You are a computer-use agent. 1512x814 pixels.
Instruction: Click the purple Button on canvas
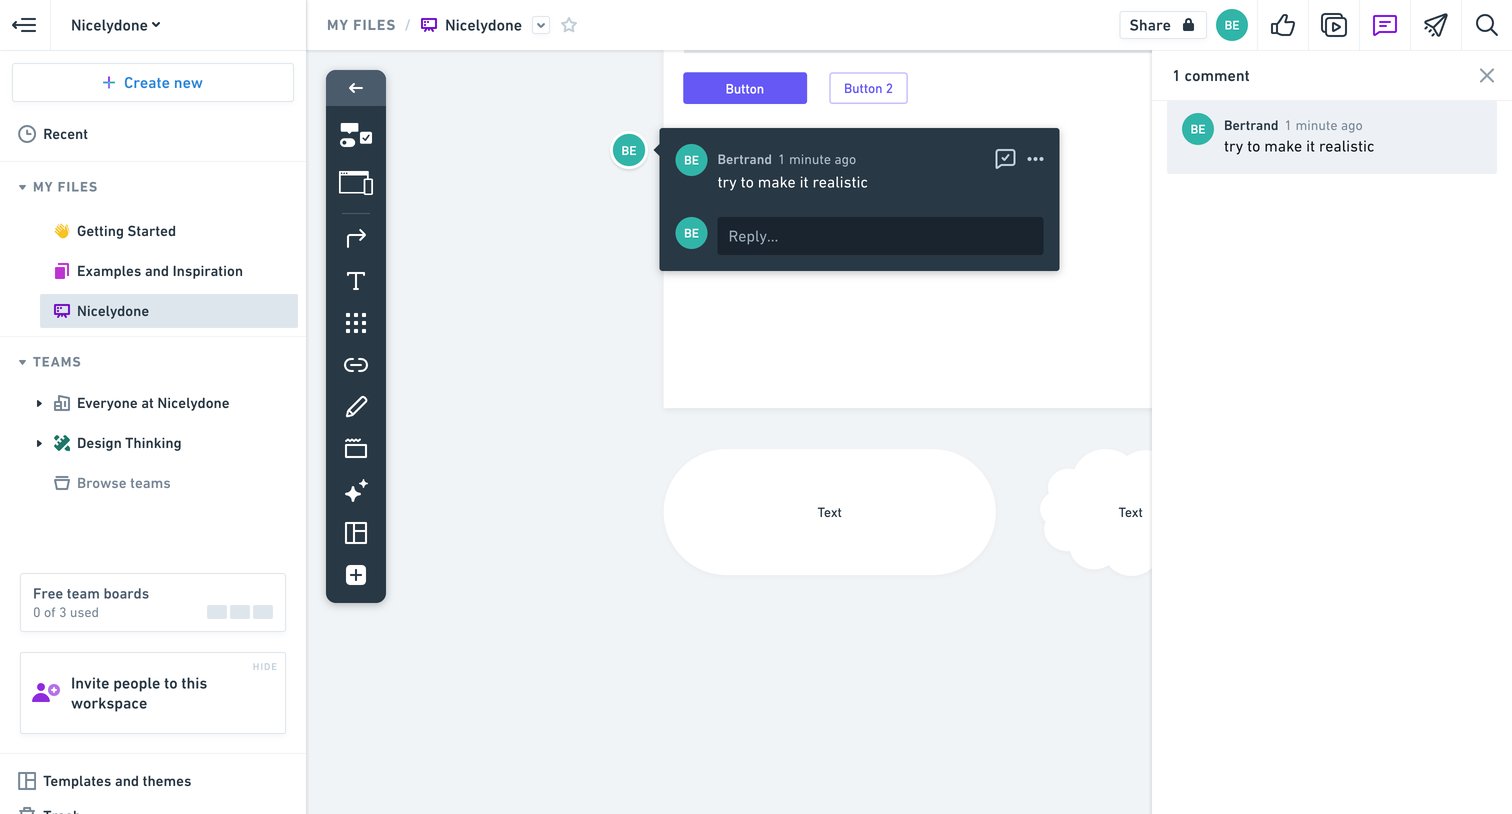[x=745, y=88]
